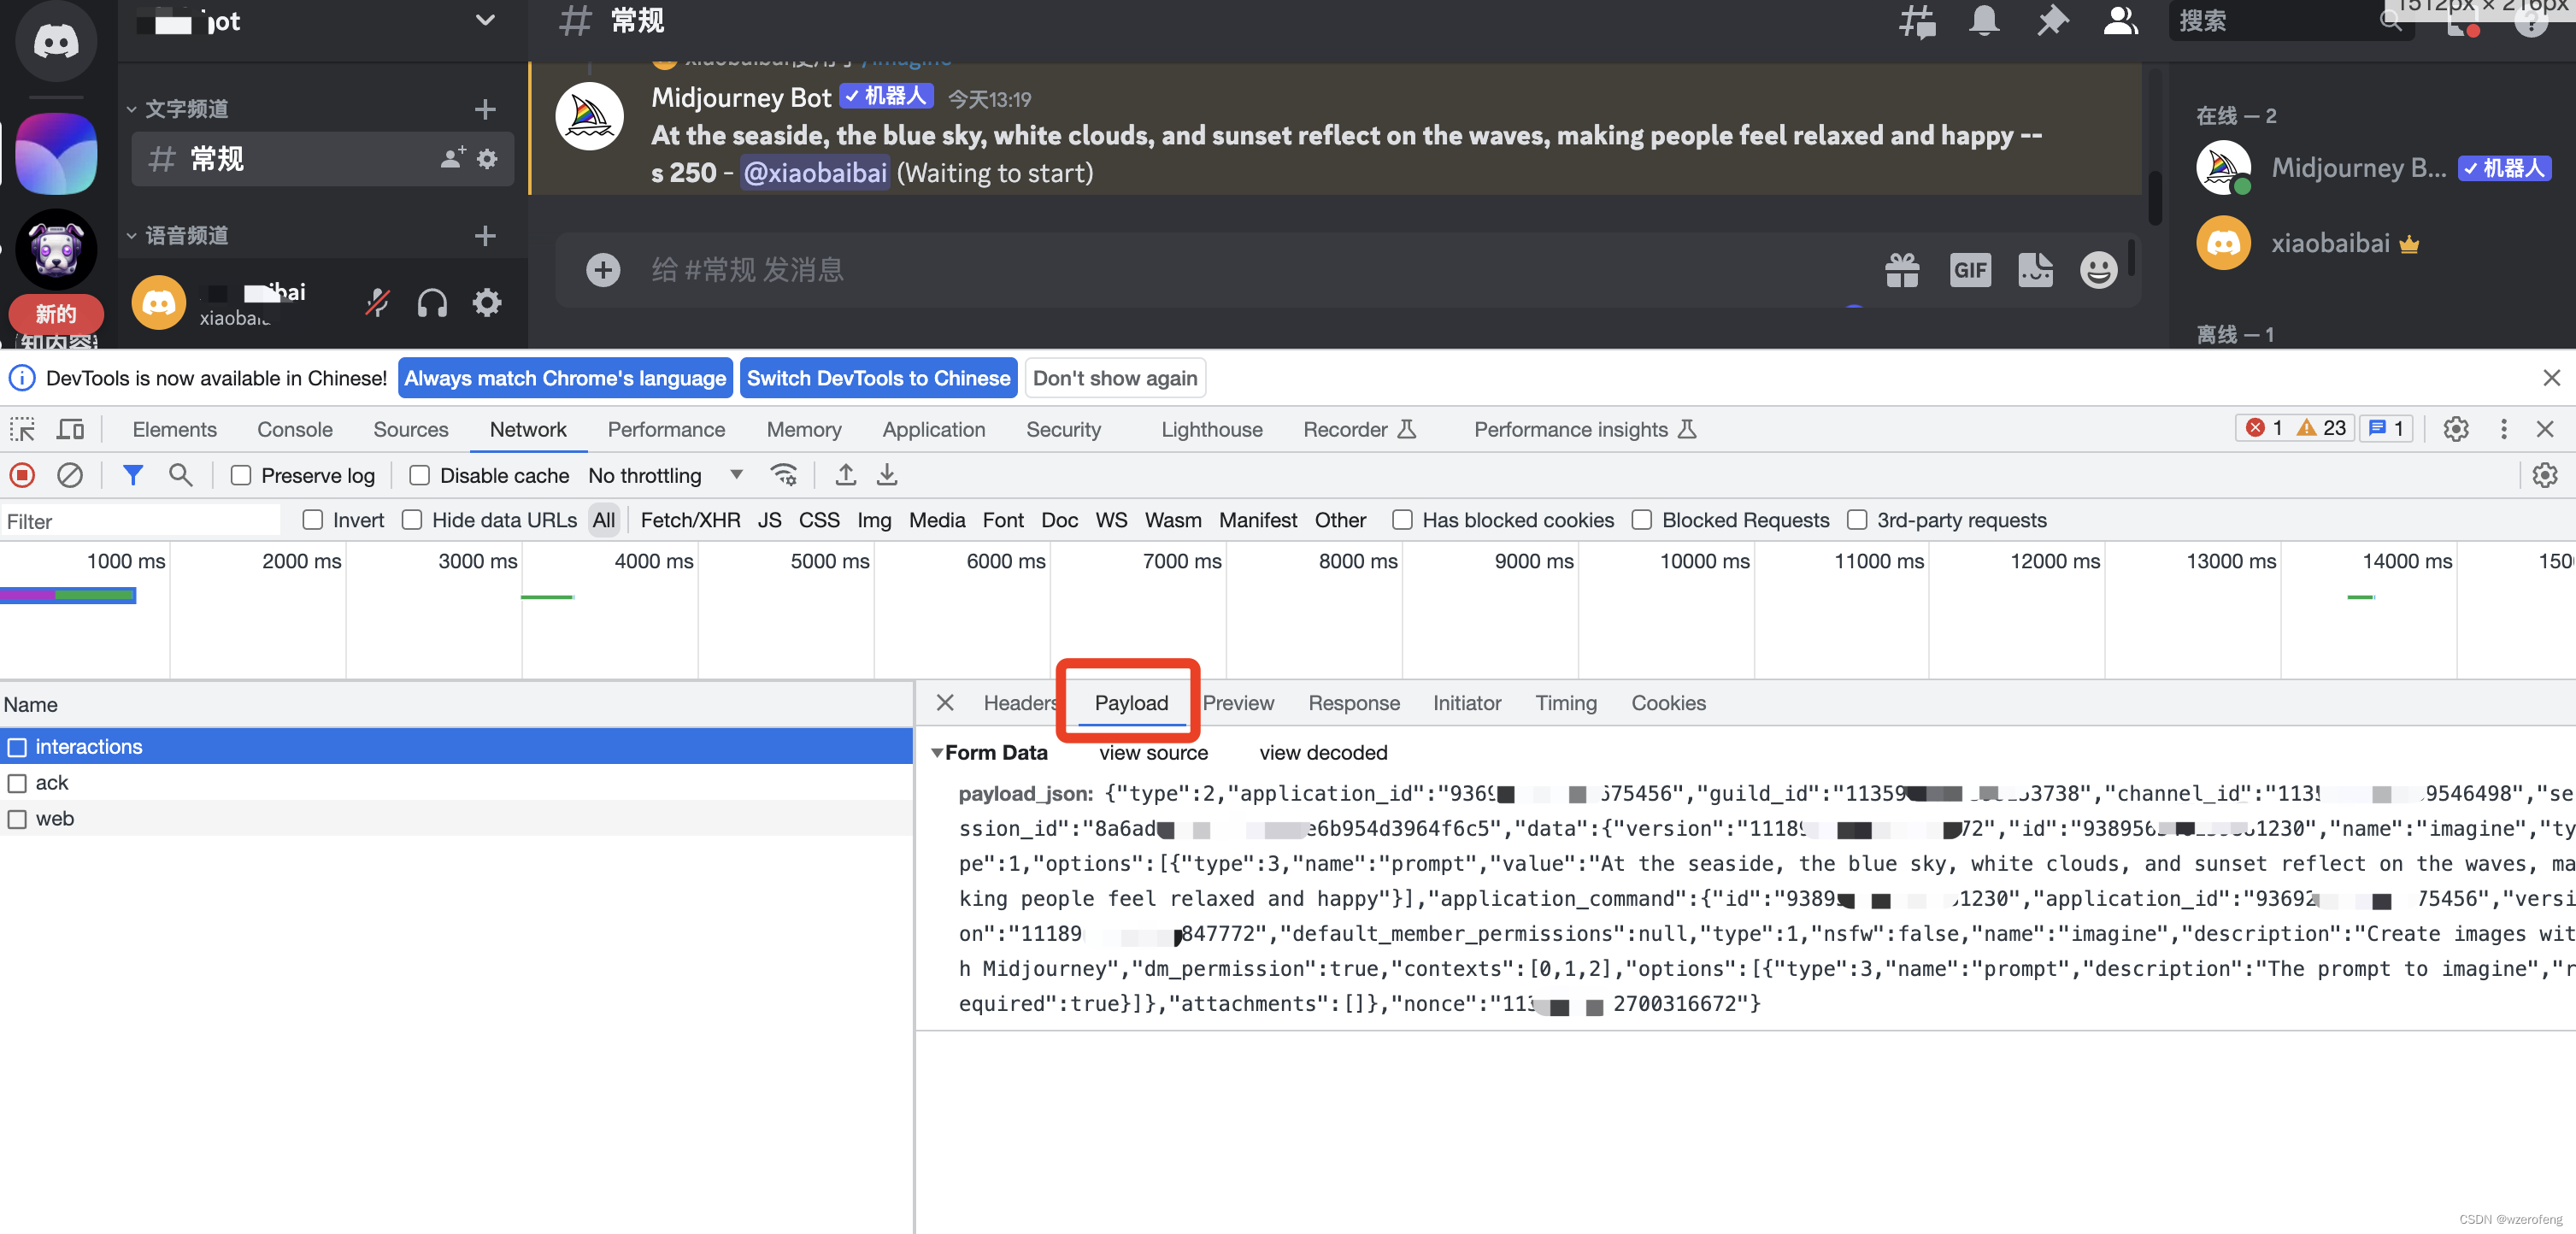
Task: Open the emoji picker
Action: click(x=2099, y=270)
